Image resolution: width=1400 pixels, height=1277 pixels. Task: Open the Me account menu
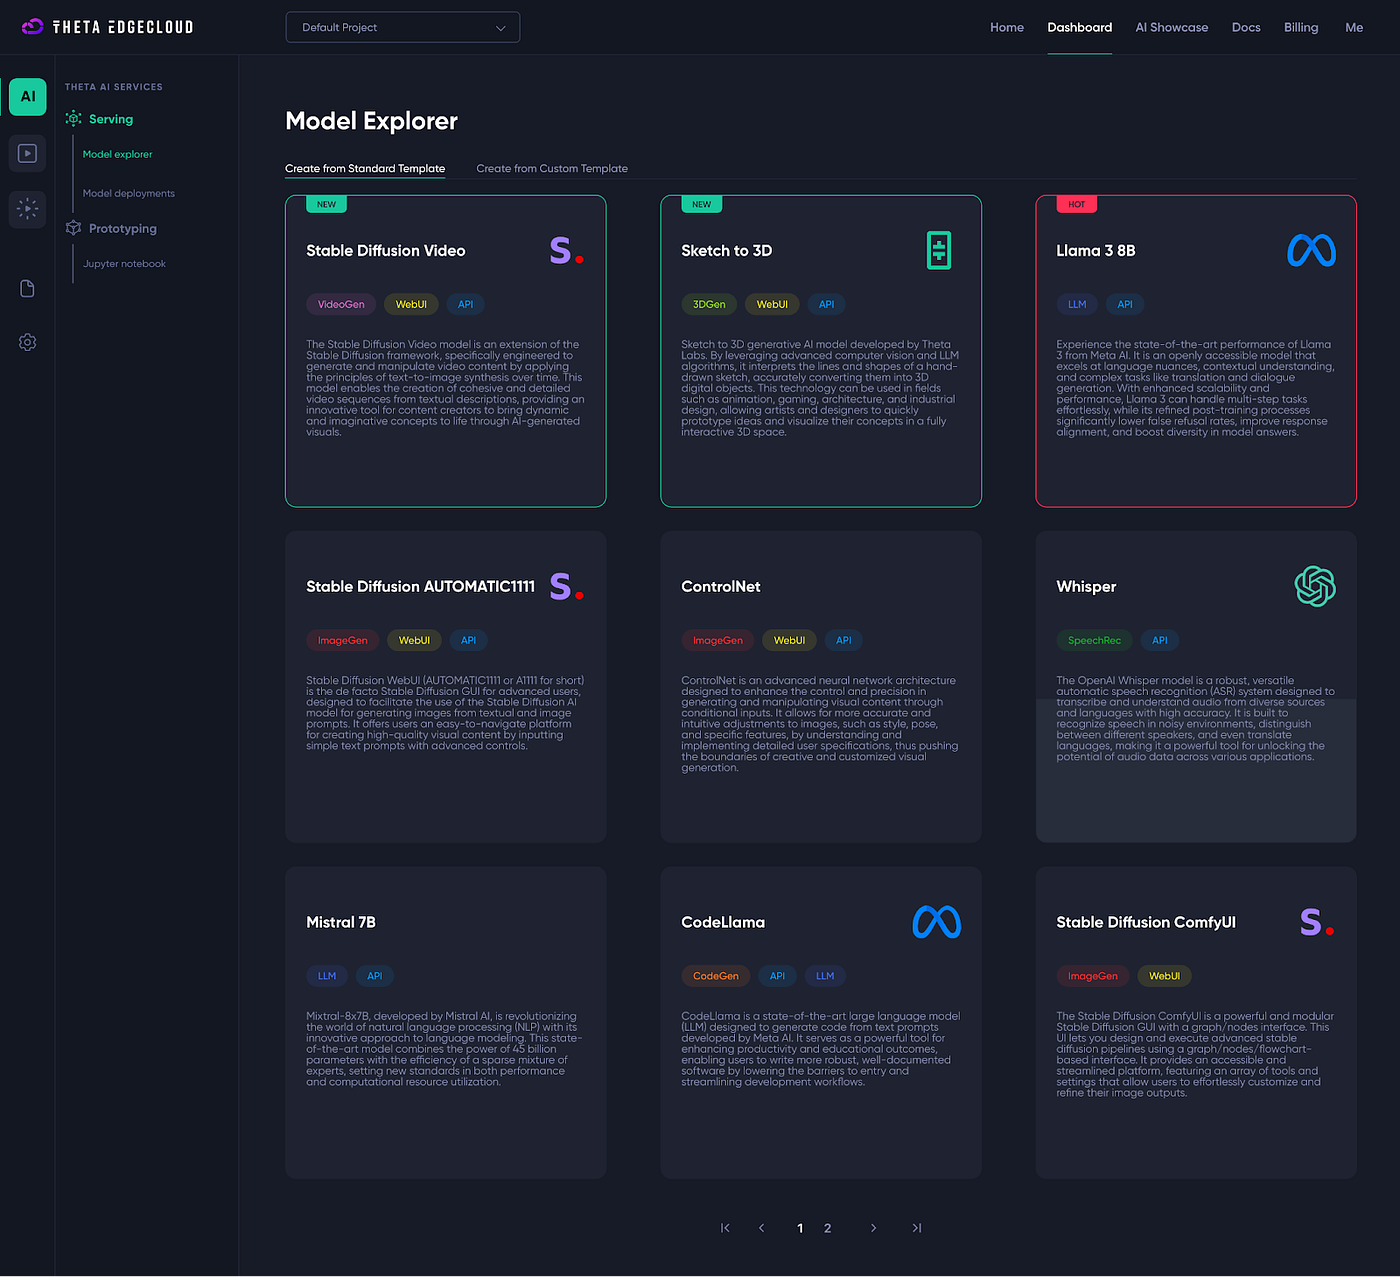[x=1354, y=27]
